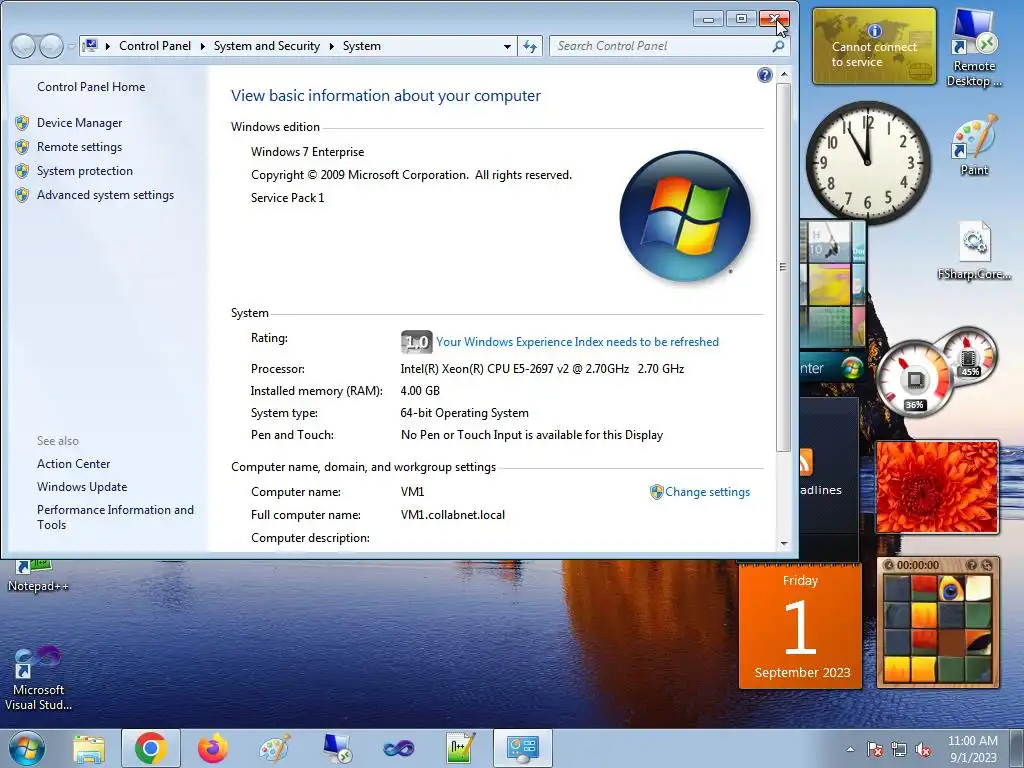Viewport: 1024px width, 768px height.
Task: Click the network status tray icon
Action: tap(899, 750)
